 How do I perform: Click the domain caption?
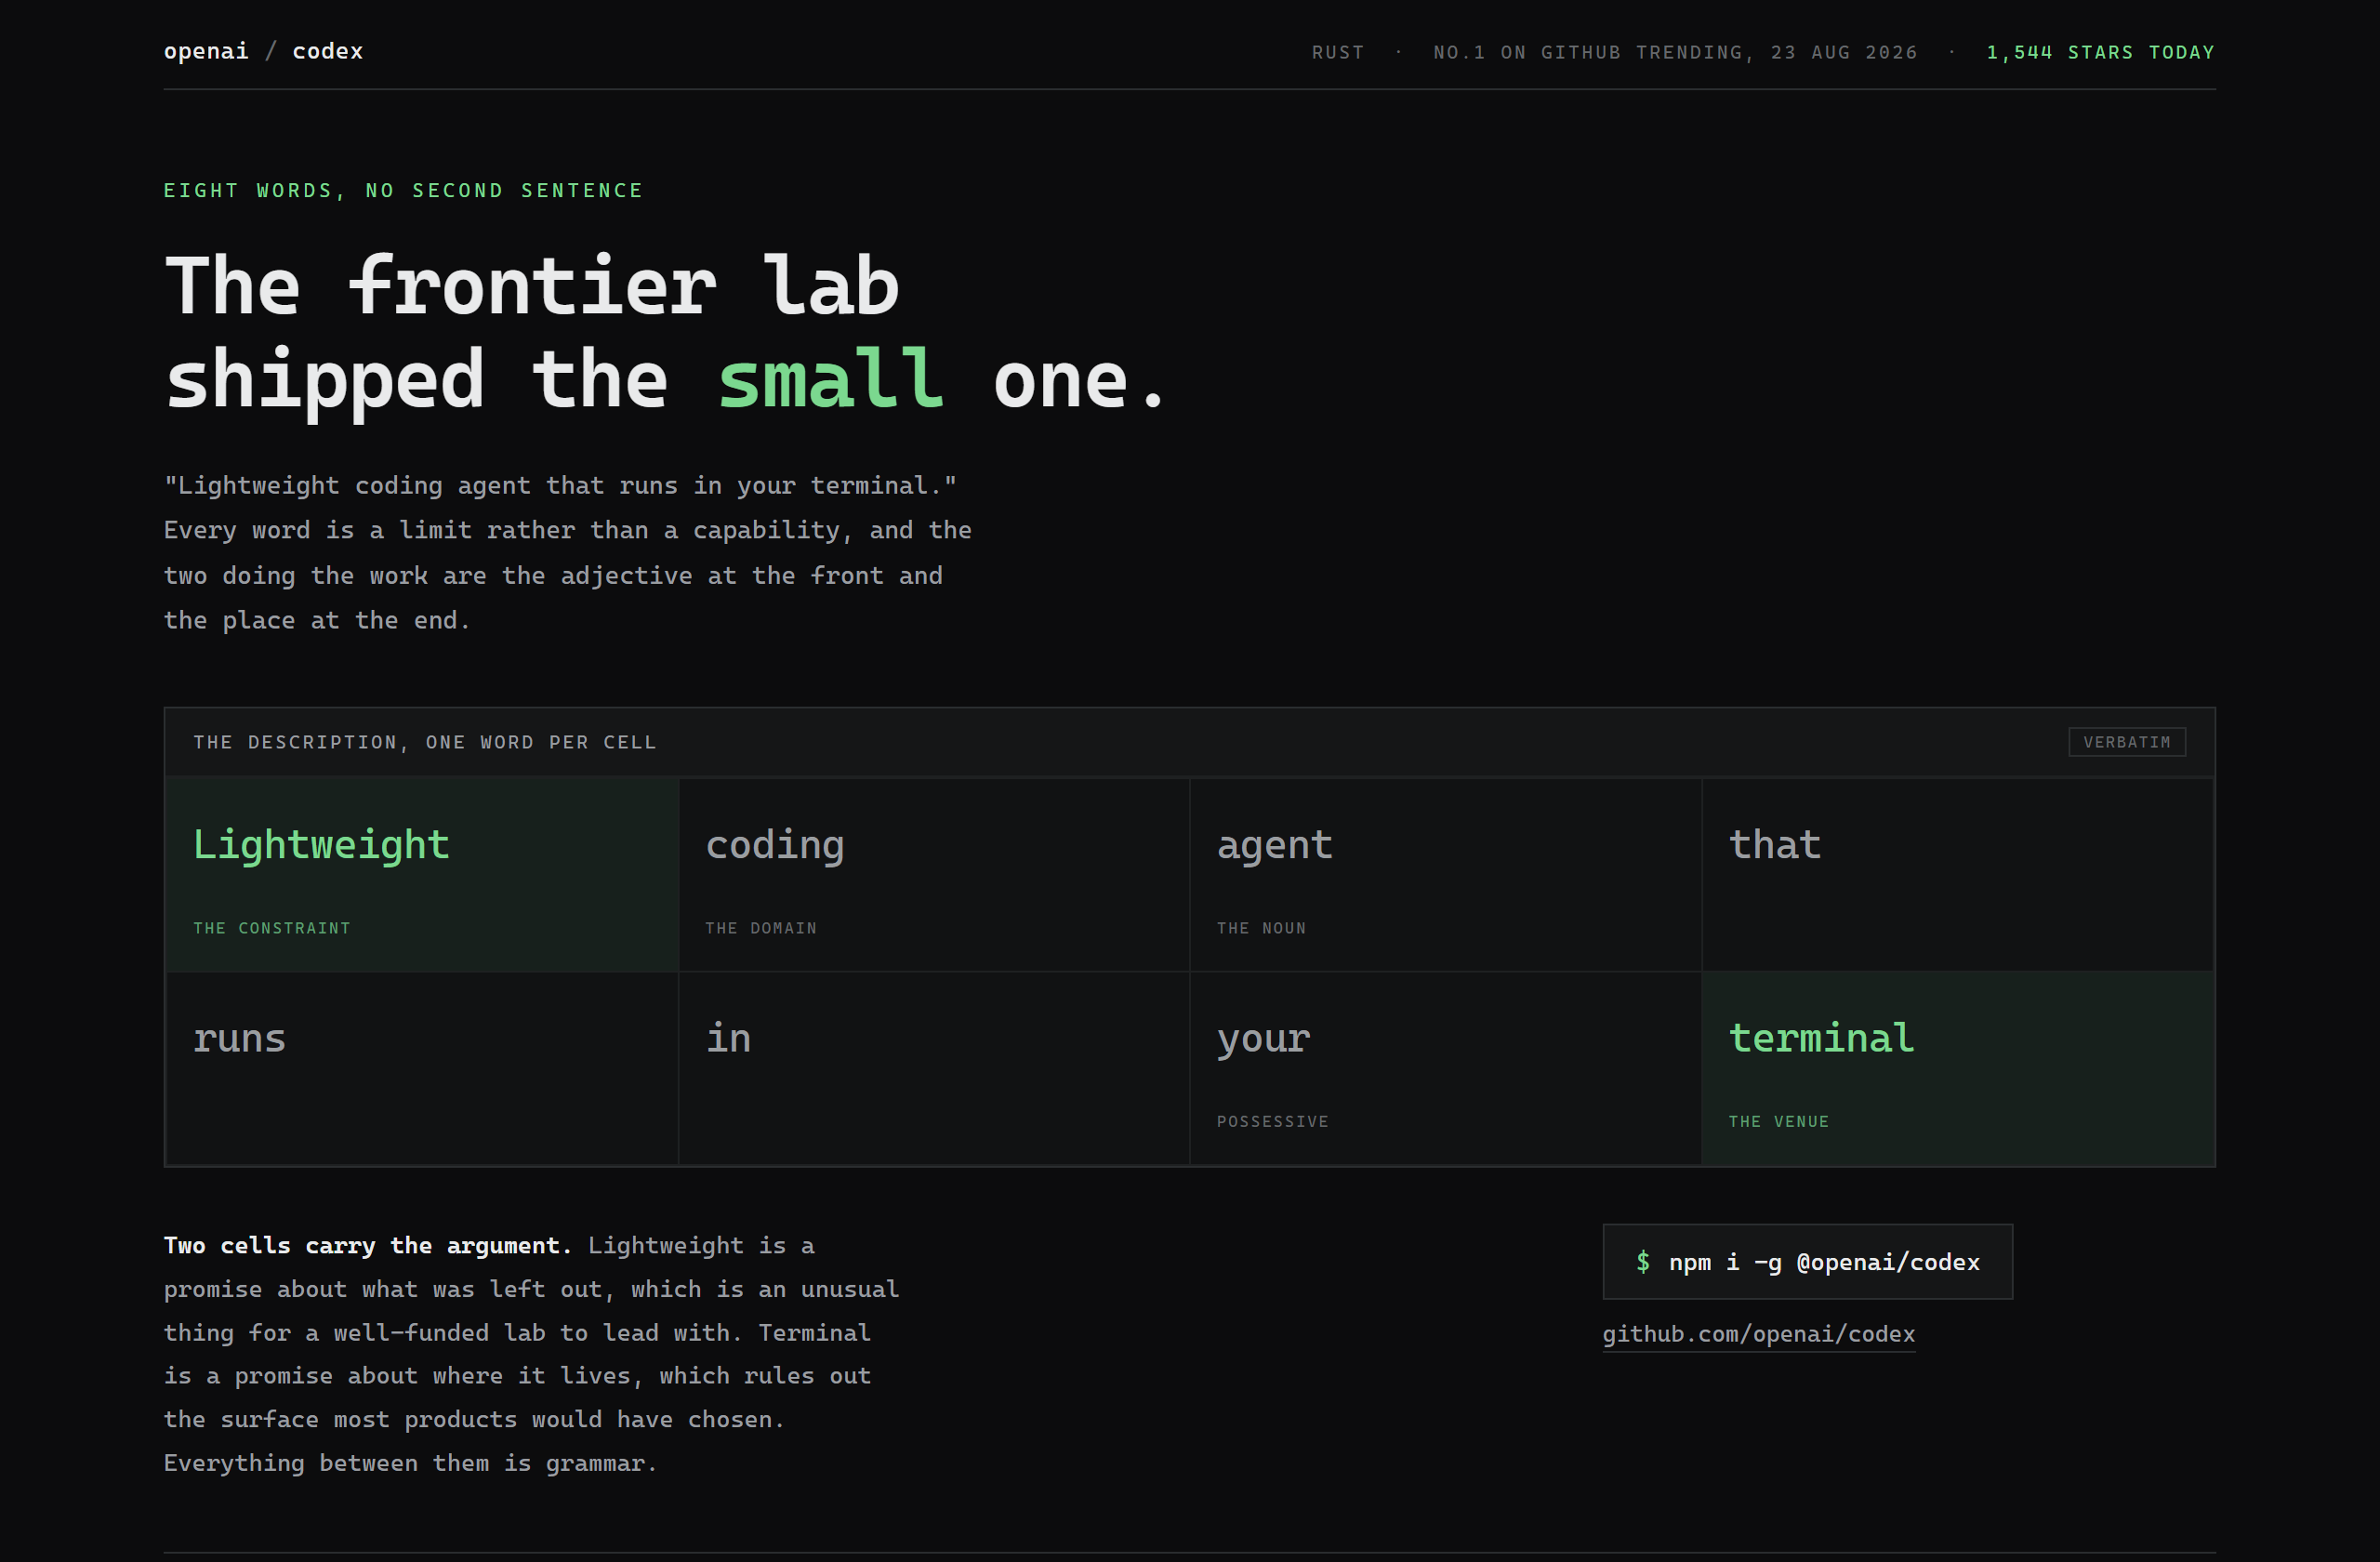point(761,928)
